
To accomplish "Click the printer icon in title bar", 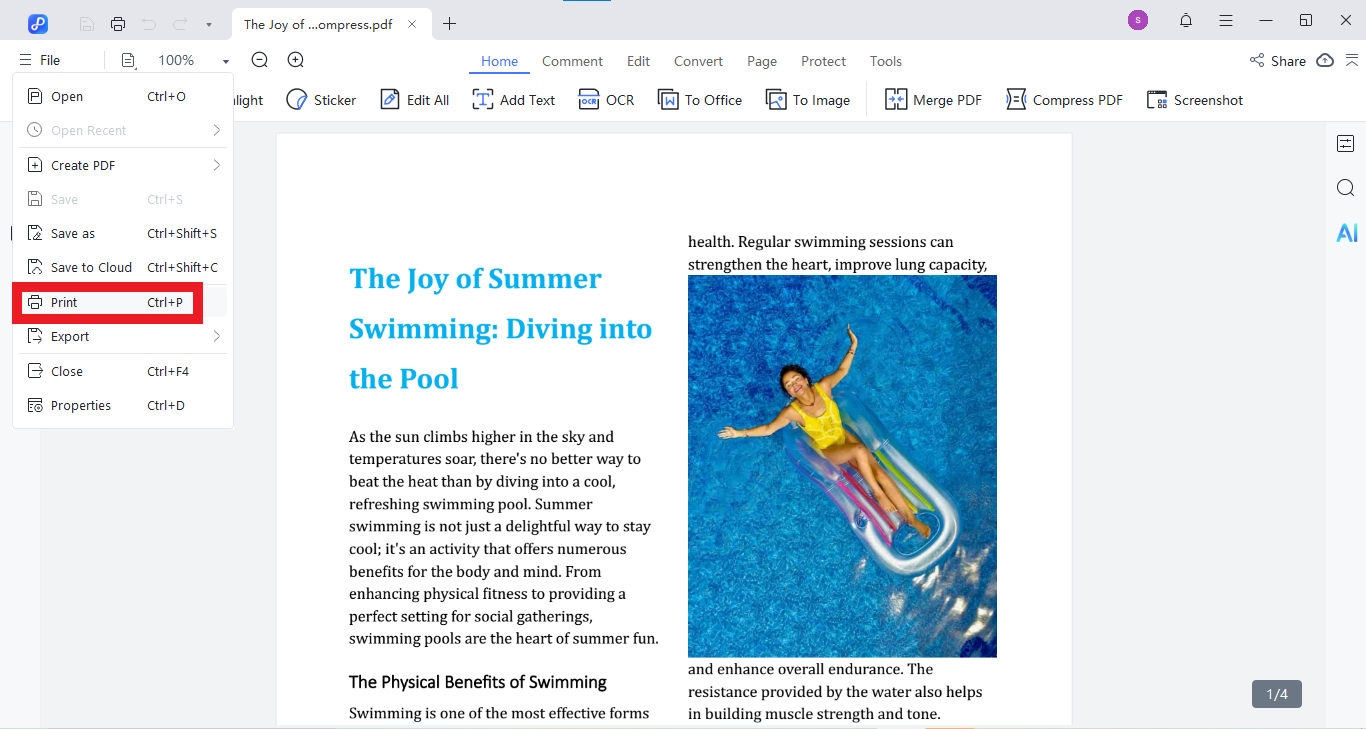I will click(118, 24).
